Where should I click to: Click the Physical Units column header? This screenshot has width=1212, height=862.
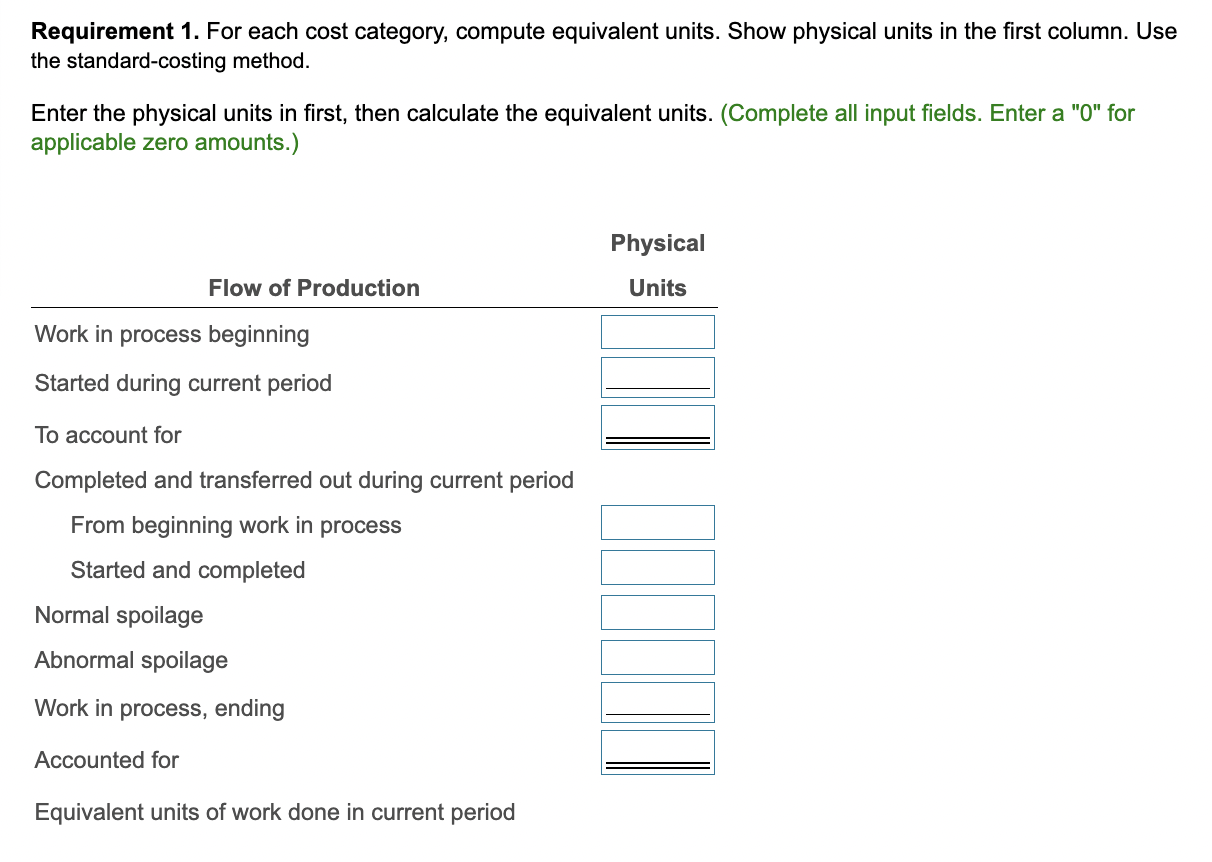(657, 264)
